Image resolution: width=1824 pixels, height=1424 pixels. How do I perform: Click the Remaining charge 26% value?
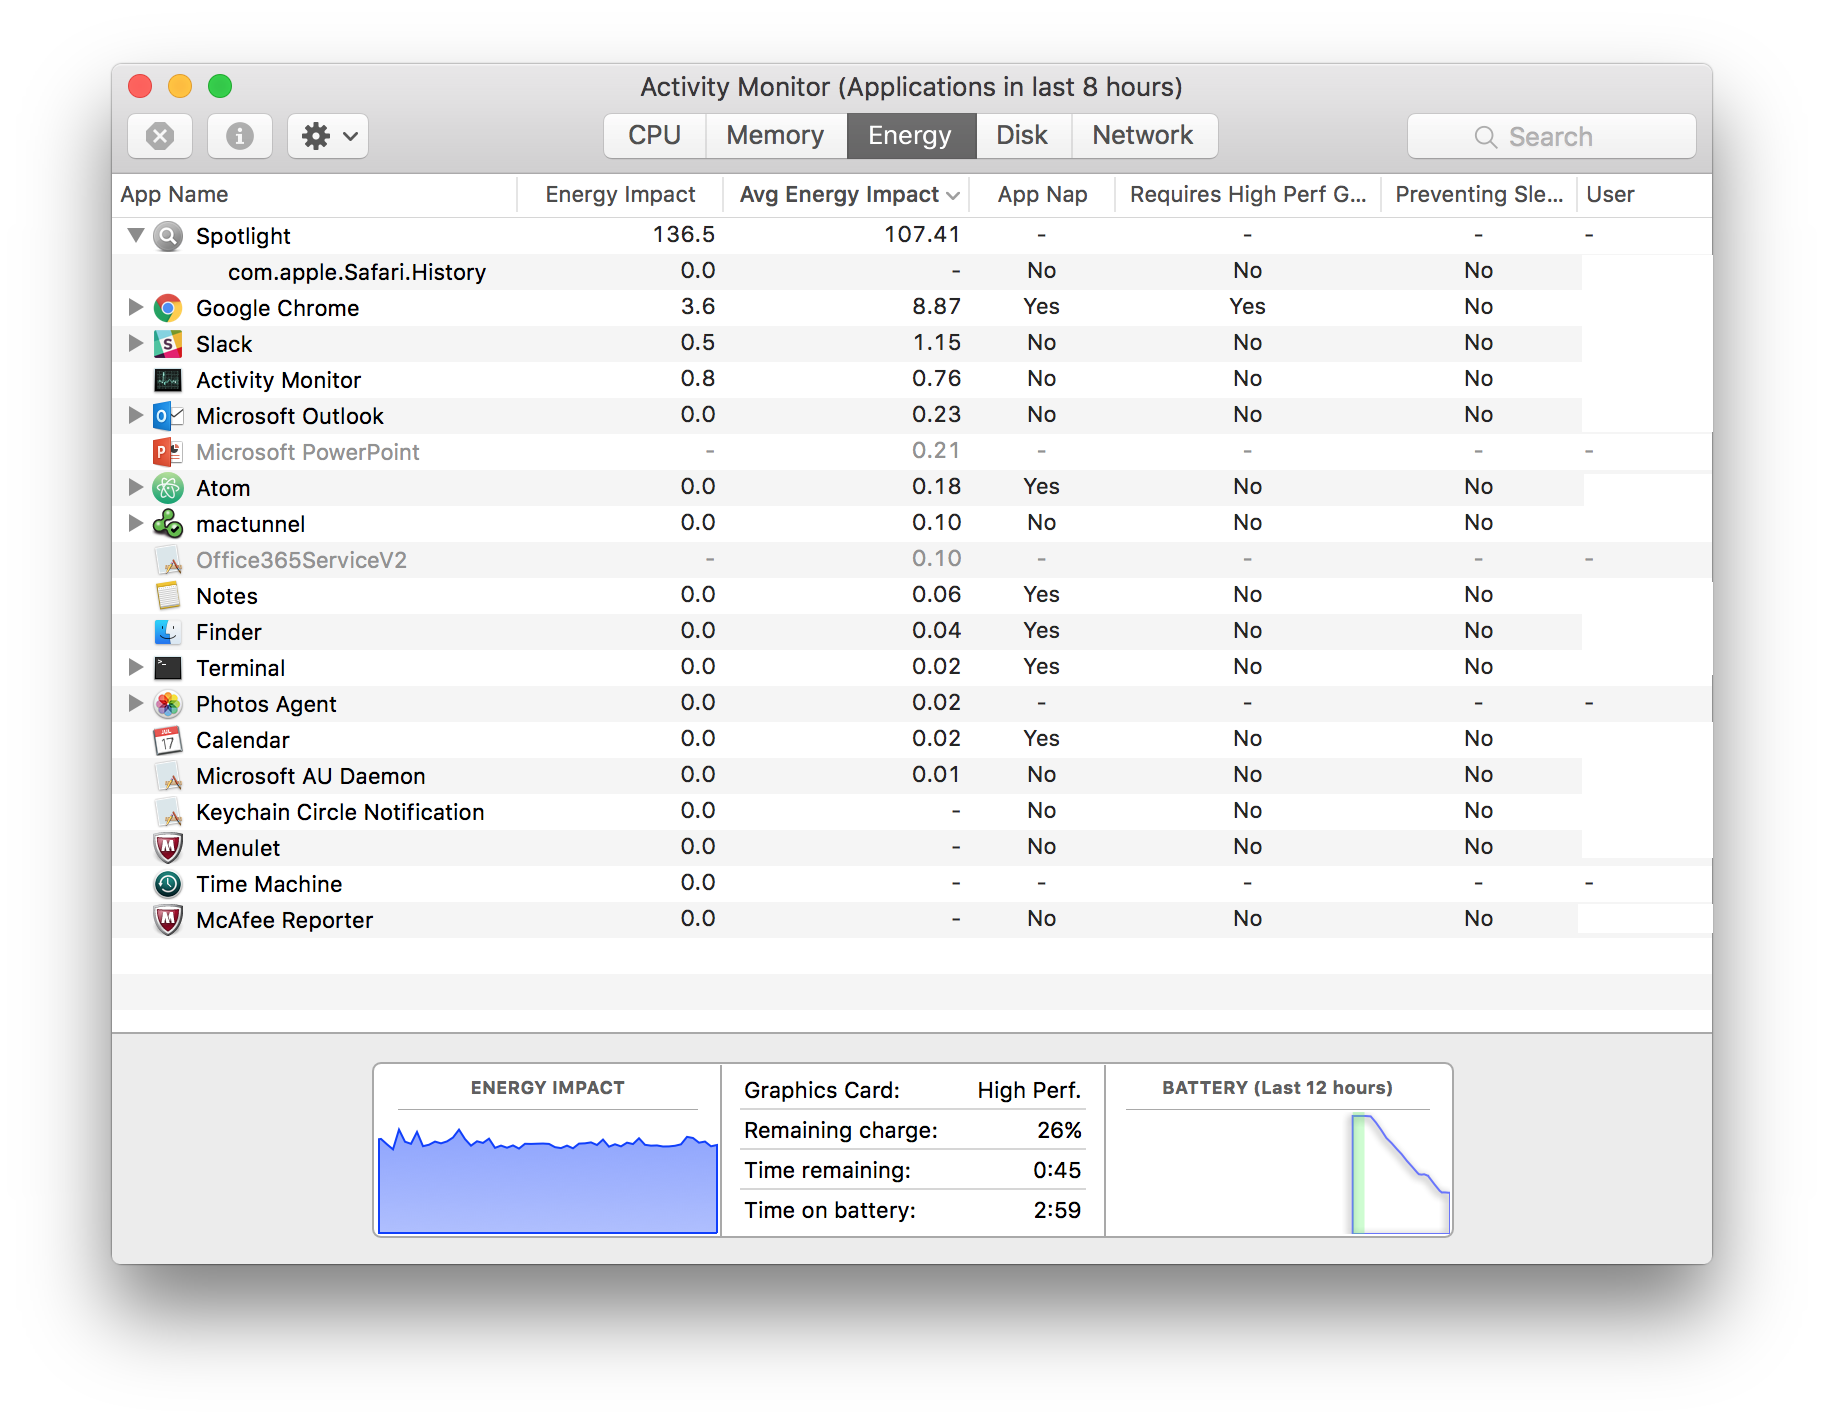[1059, 1130]
